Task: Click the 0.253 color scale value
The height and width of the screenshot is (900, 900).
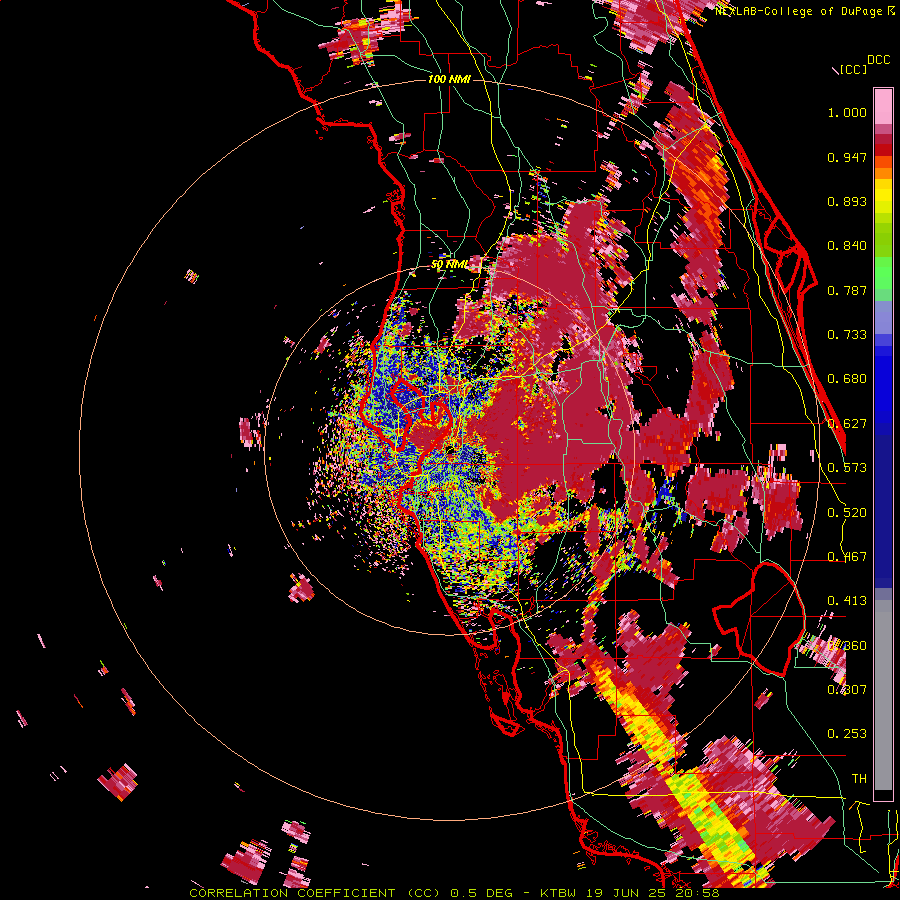Action: coord(847,734)
